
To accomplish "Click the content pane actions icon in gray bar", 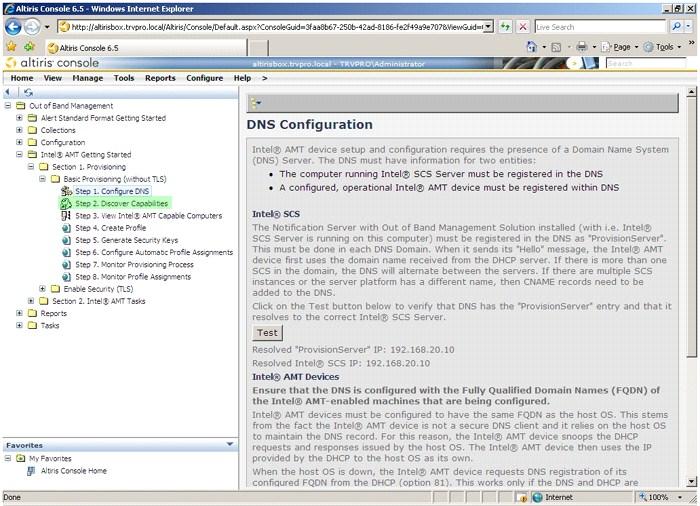I will click(255, 104).
